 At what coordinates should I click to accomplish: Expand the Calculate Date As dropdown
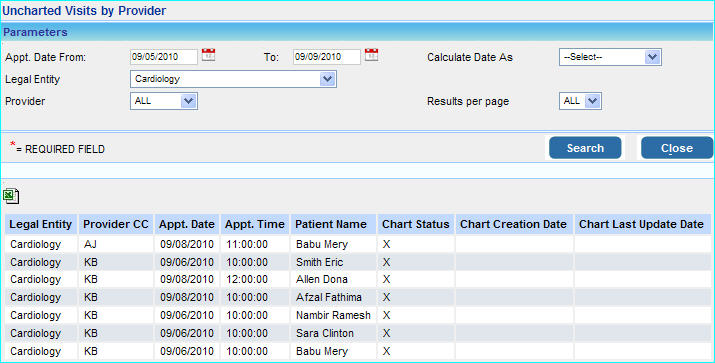[610, 57]
